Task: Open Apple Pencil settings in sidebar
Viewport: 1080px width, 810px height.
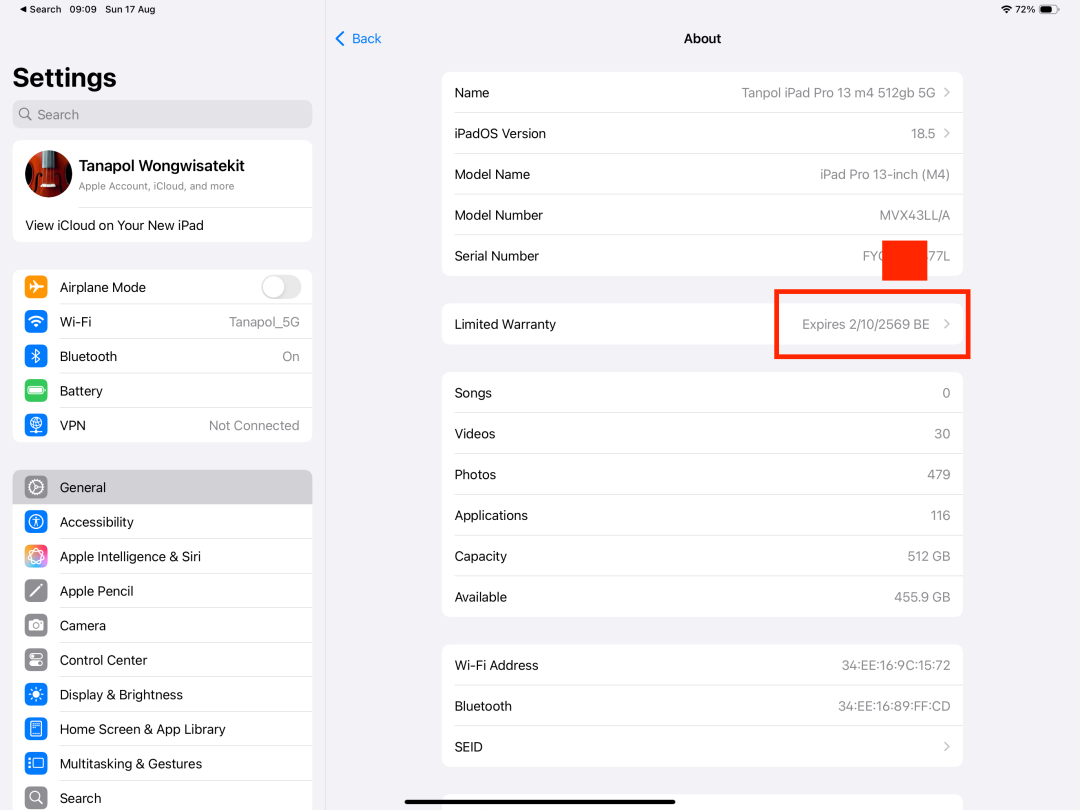Action: pyautogui.click(x=162, y=590)
